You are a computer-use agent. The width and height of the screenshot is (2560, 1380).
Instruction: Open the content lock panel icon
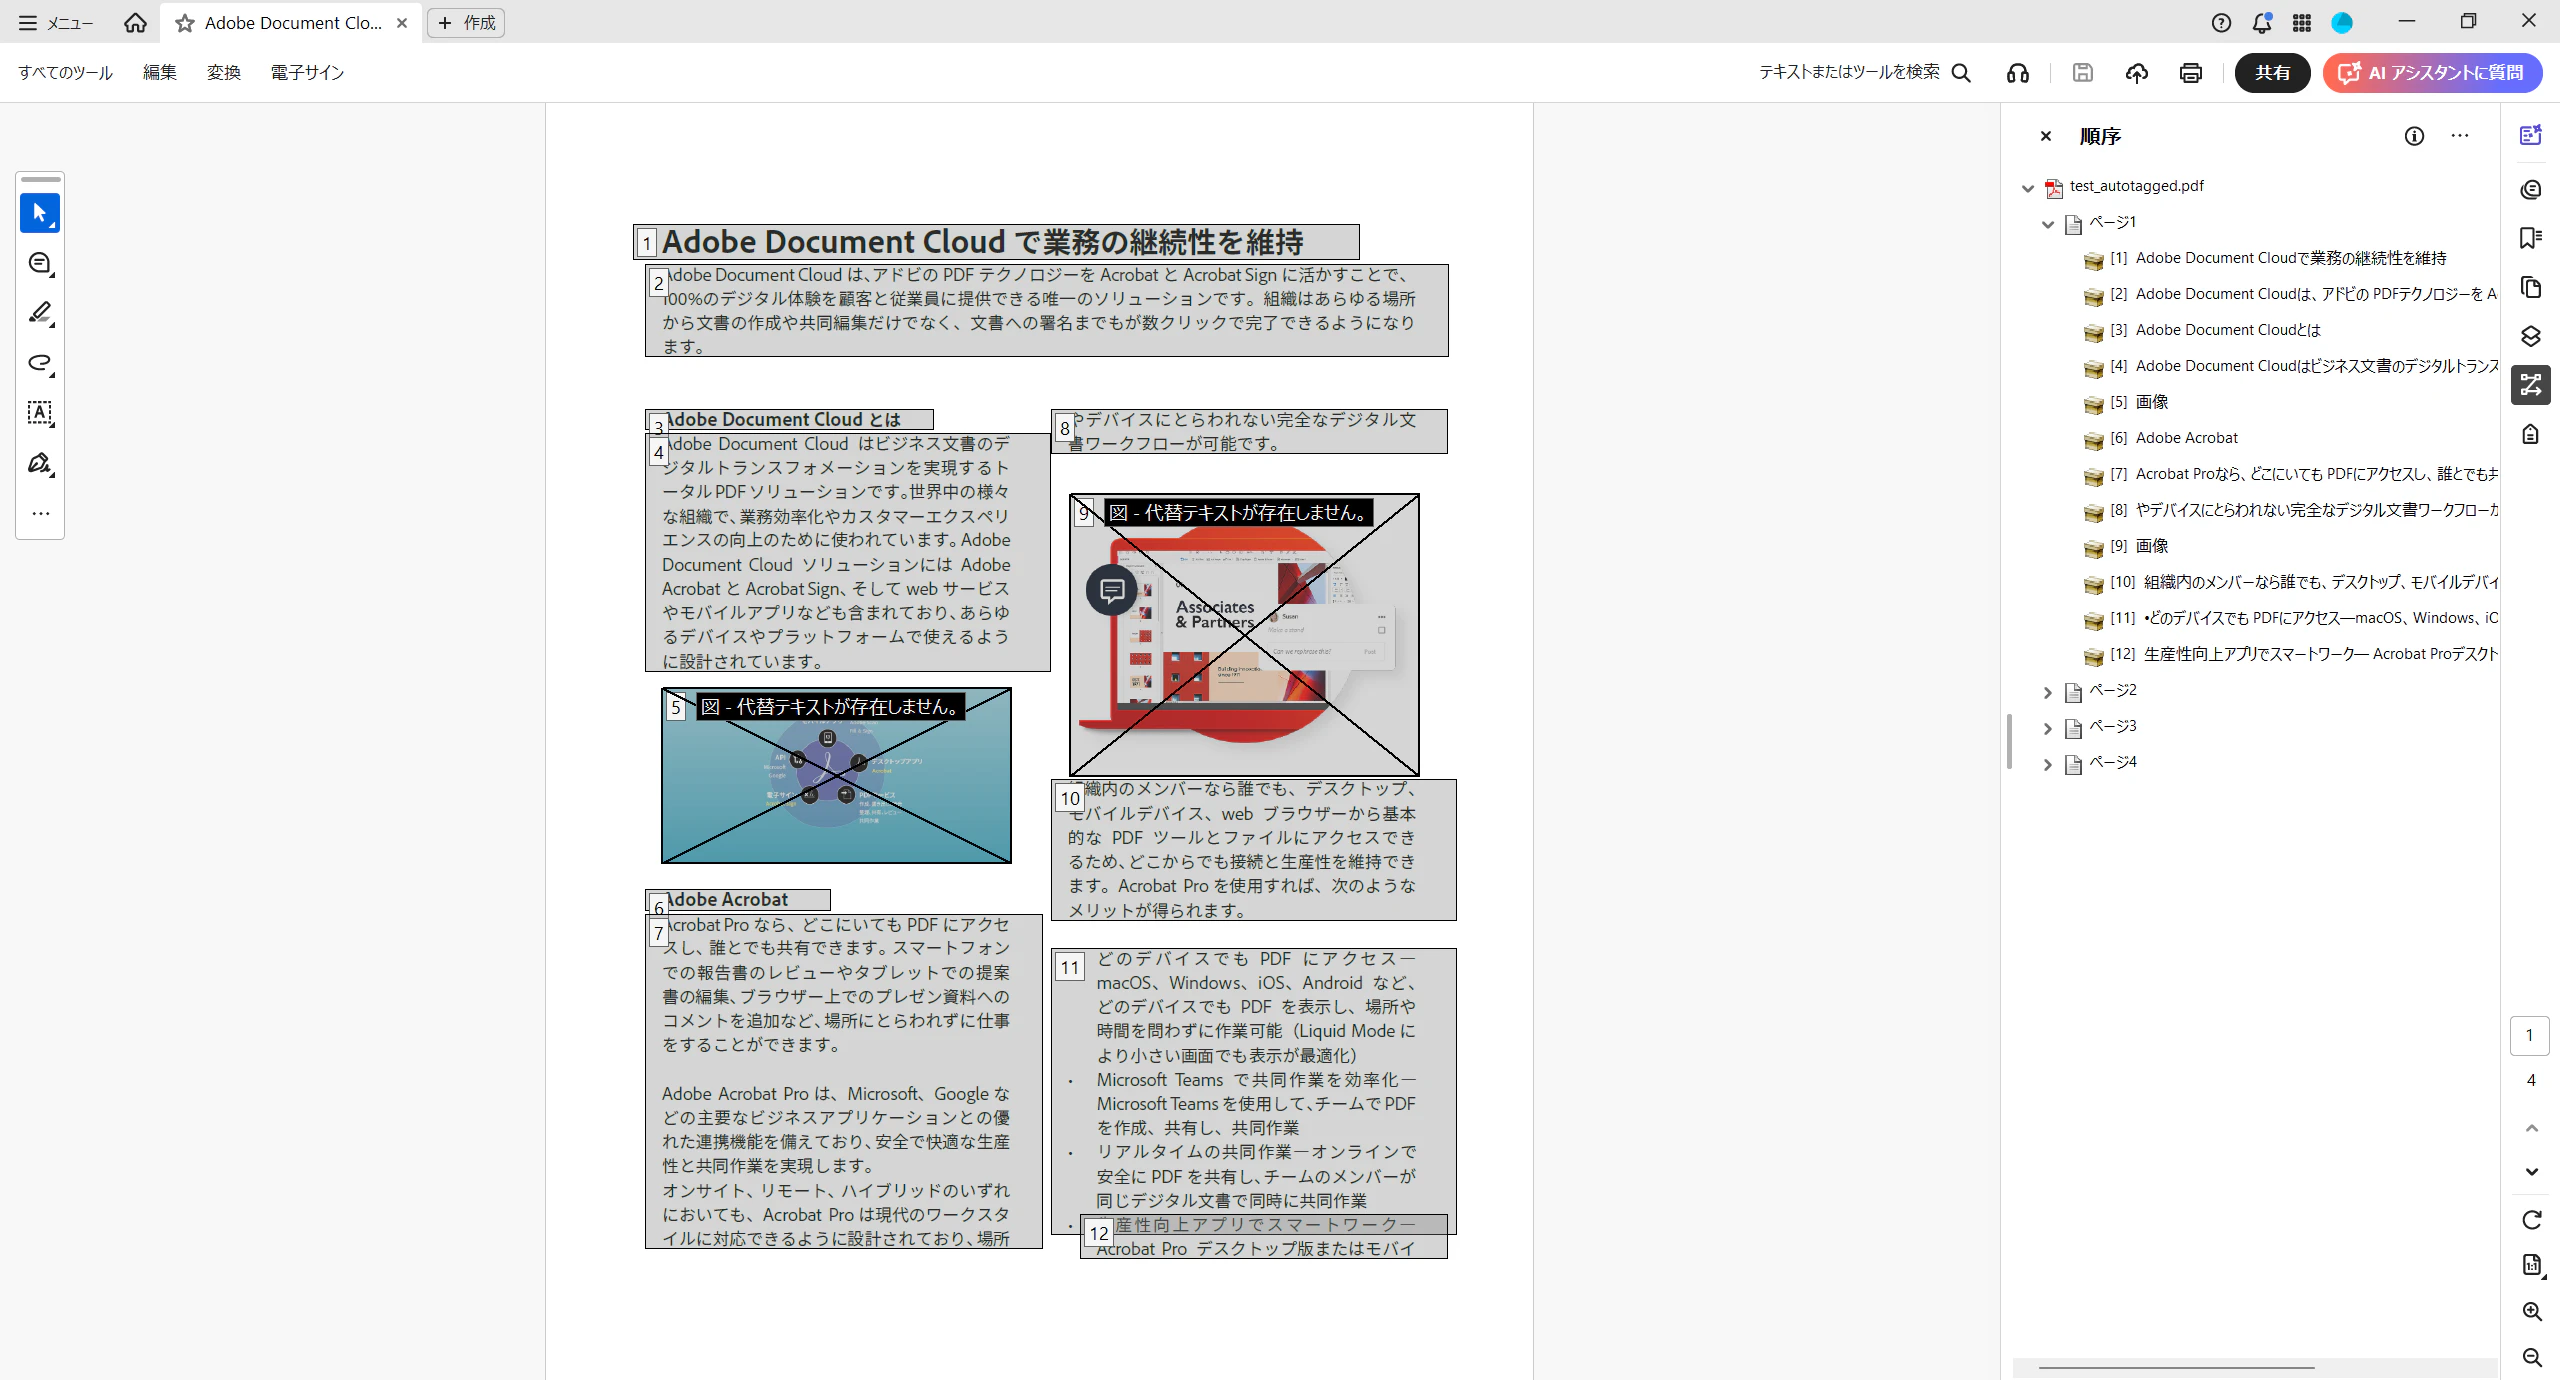pyautogui.click(x=2530, y=434)
